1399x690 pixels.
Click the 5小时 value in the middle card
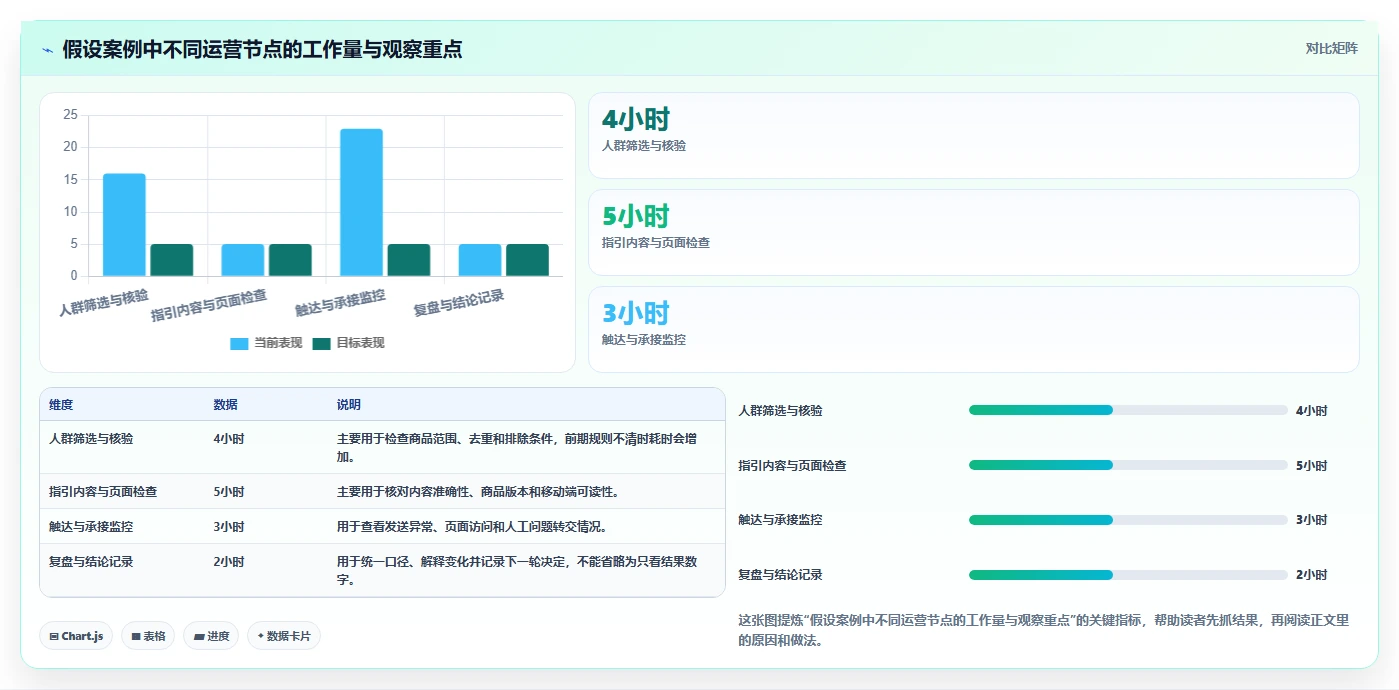(635, 216)
